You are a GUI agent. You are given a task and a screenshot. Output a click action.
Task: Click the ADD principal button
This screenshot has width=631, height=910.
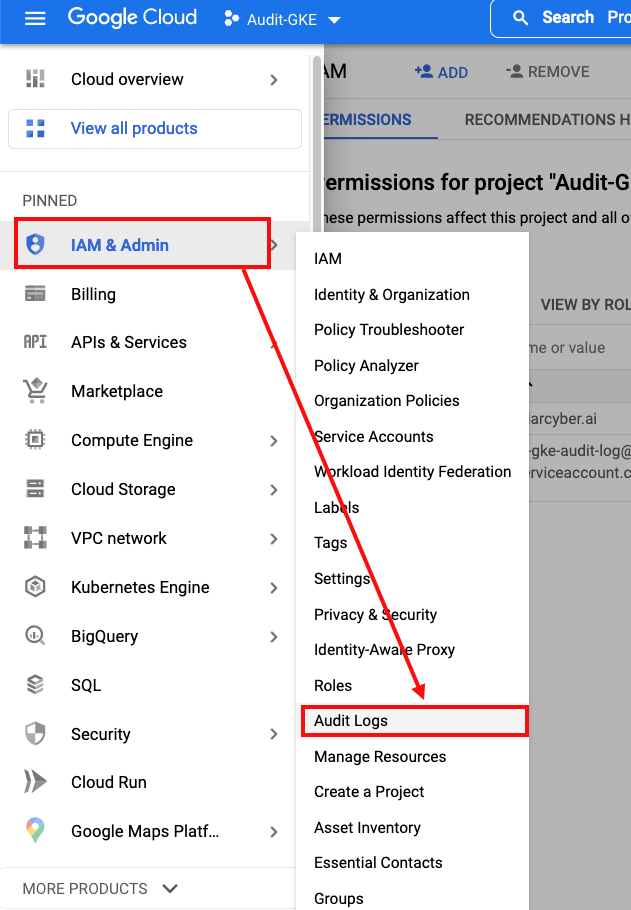[x=441, y=72]
